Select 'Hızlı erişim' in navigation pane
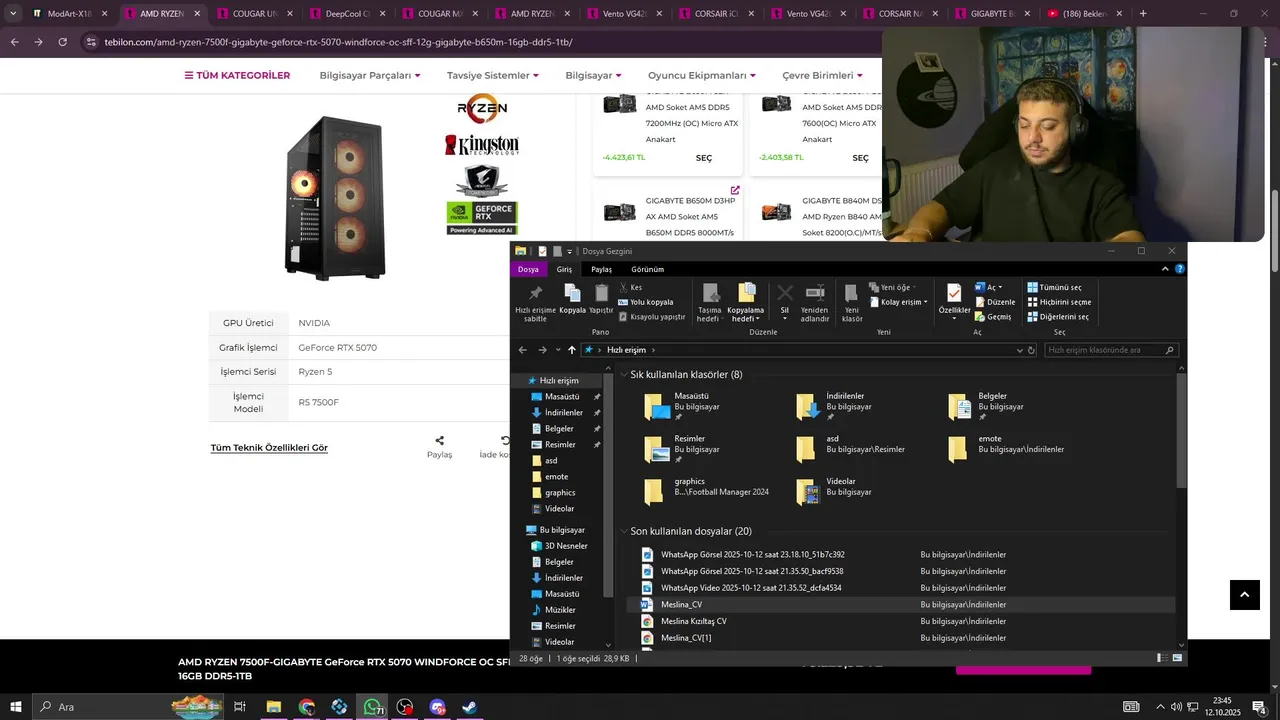 coord(558,380)
